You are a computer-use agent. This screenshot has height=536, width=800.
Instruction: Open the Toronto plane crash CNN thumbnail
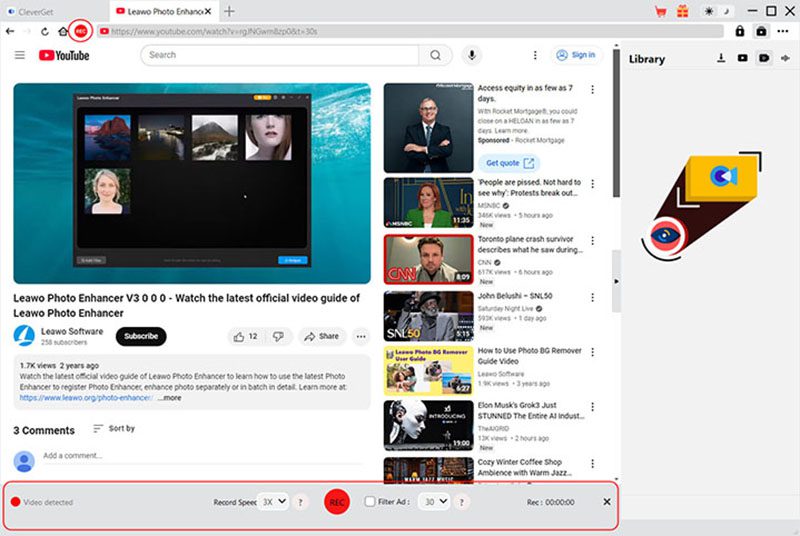428,259
